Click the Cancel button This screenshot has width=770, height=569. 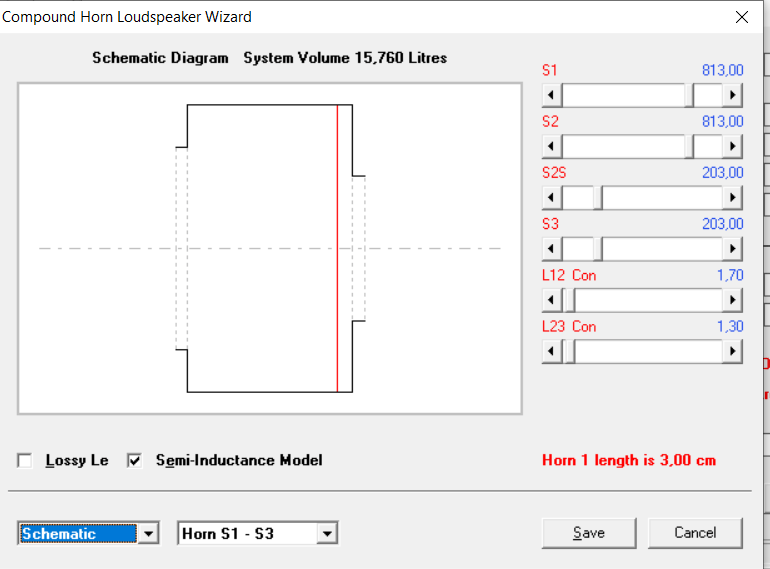695,533
